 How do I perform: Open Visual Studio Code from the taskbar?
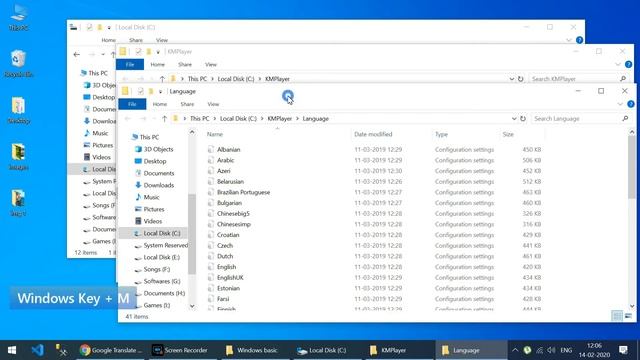(38, 350)
